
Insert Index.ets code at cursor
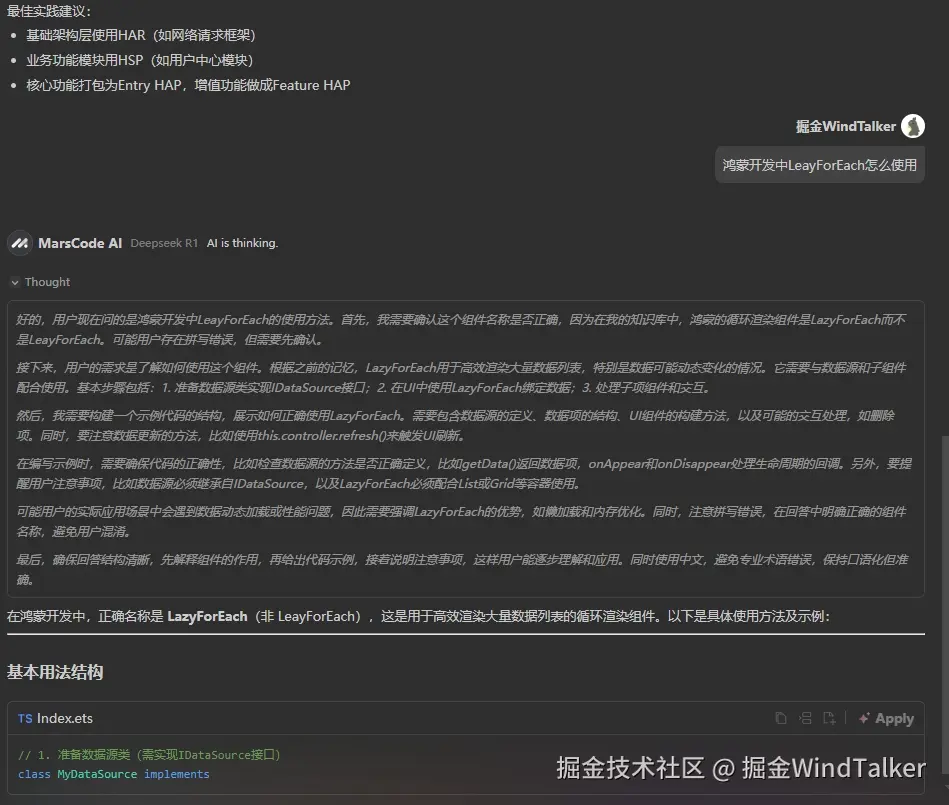[x=806, y=718]
